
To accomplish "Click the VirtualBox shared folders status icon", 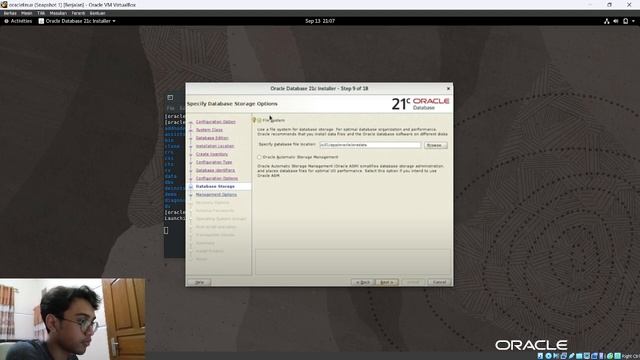I will (579, 356).
